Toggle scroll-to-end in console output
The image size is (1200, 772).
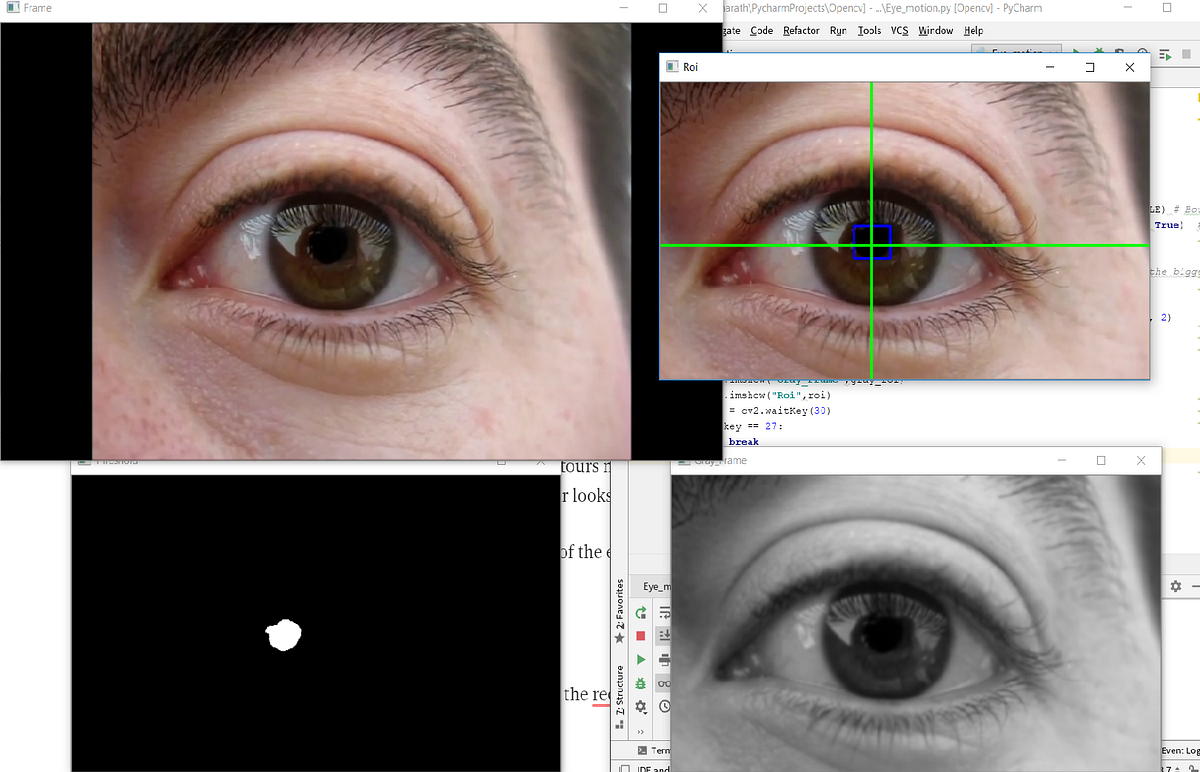click(x=663, y=634)
